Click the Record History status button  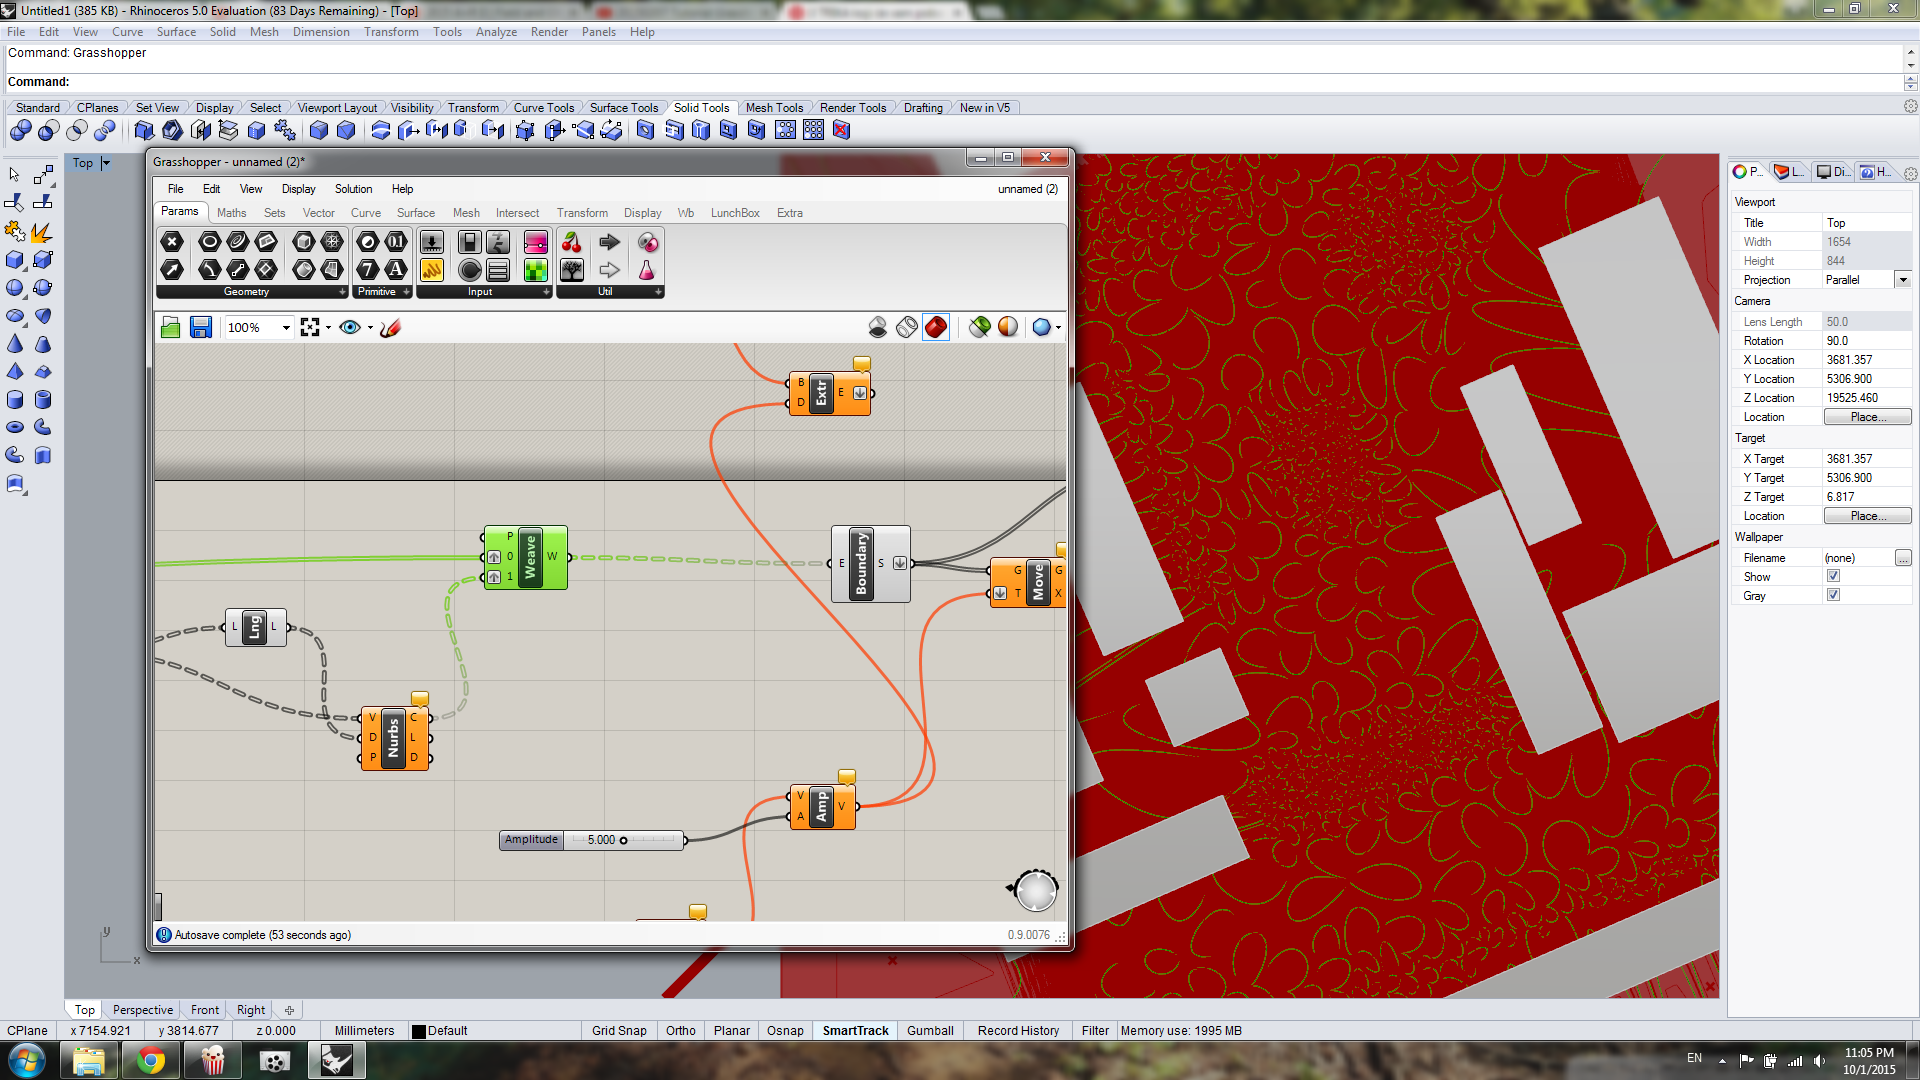click(x=1018, y=1031)
